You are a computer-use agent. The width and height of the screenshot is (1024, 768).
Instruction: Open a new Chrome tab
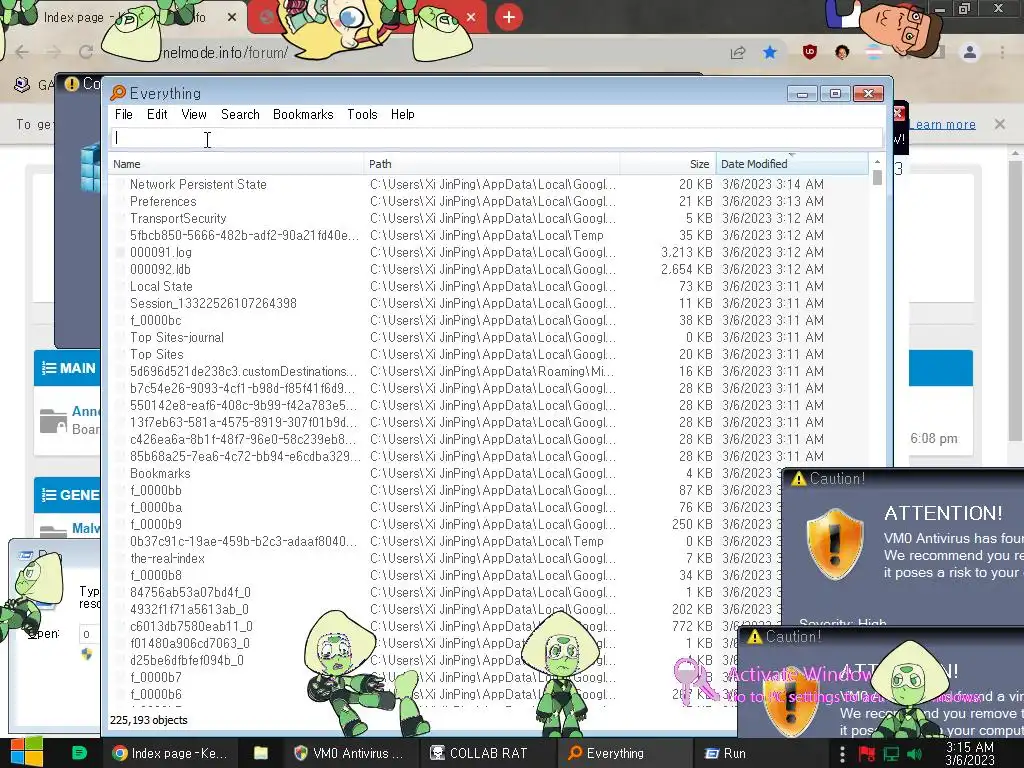click(x=509, y=17)
